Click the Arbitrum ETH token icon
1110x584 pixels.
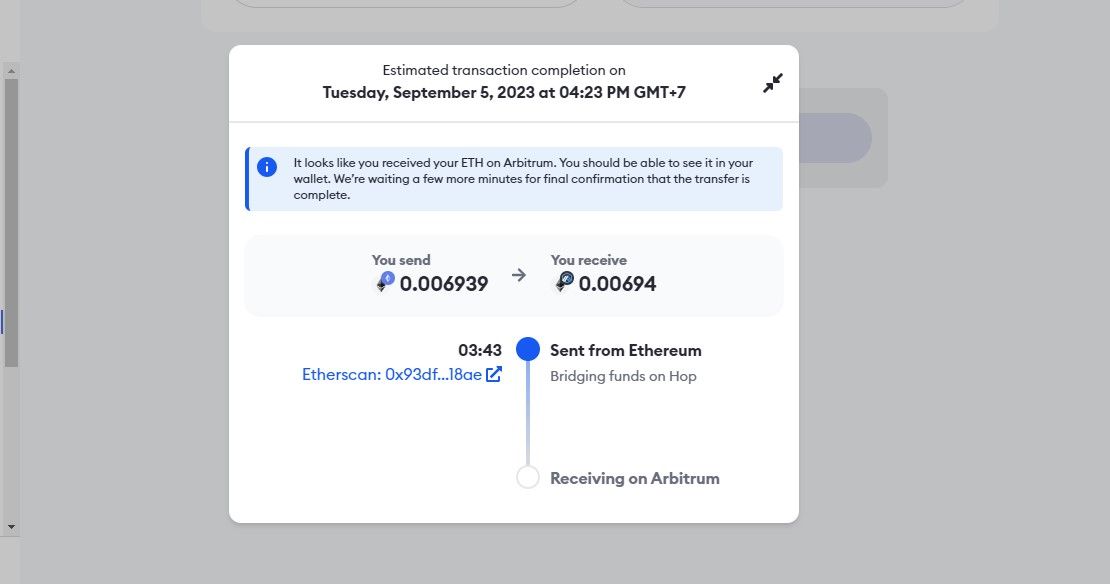click(564, 282)
